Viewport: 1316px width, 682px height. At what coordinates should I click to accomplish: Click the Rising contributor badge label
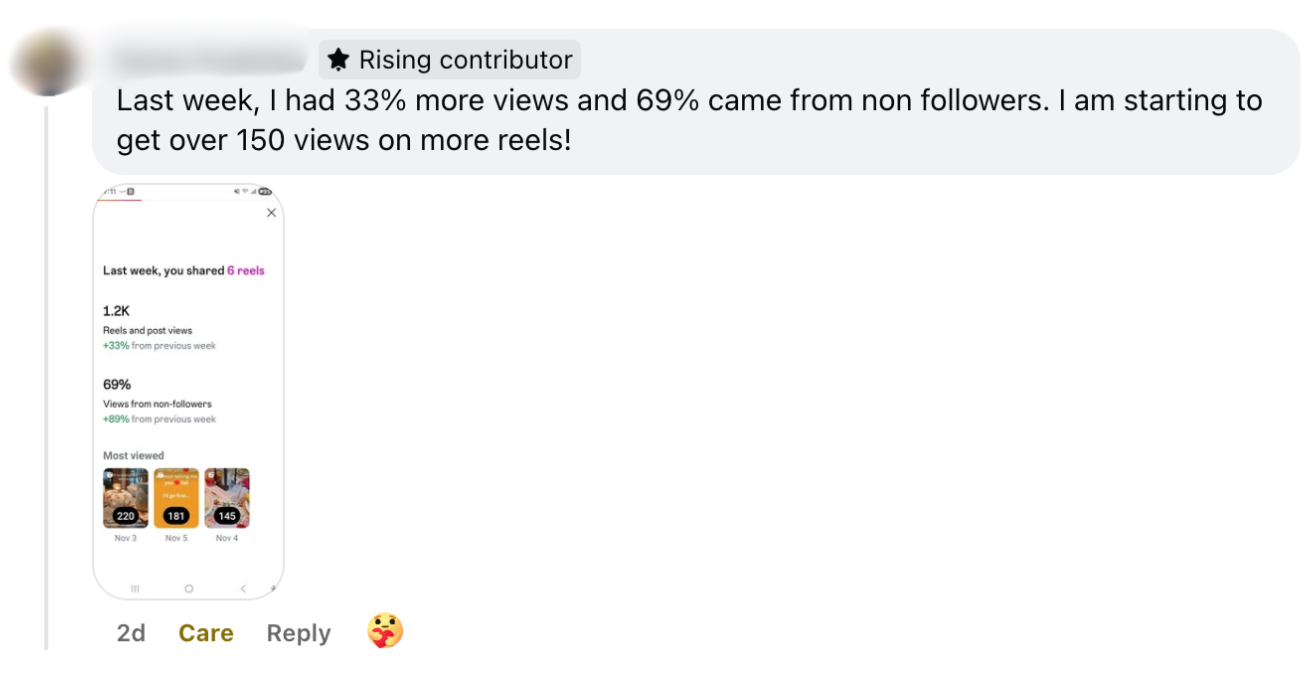465,60
